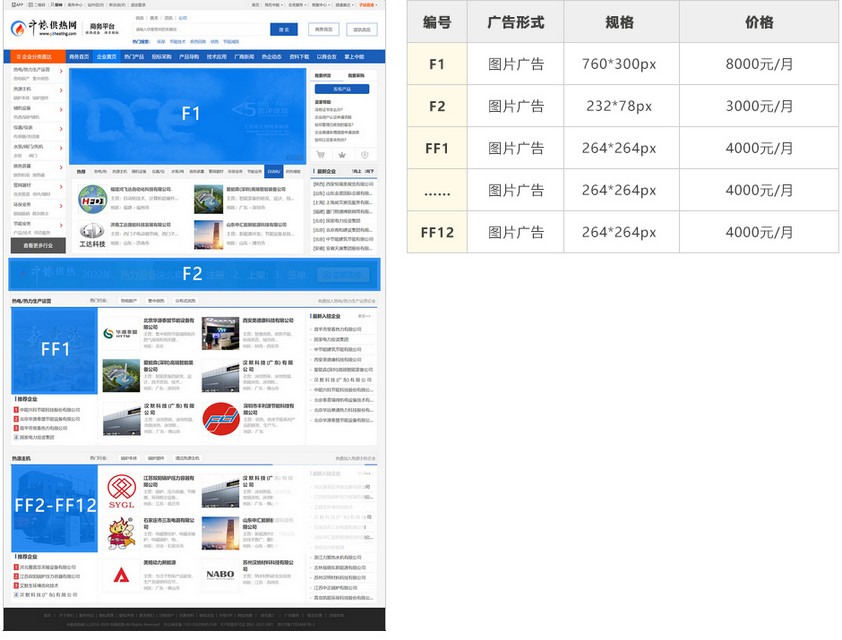
Task: Click the NABO company logo
Action: [220, 575]
